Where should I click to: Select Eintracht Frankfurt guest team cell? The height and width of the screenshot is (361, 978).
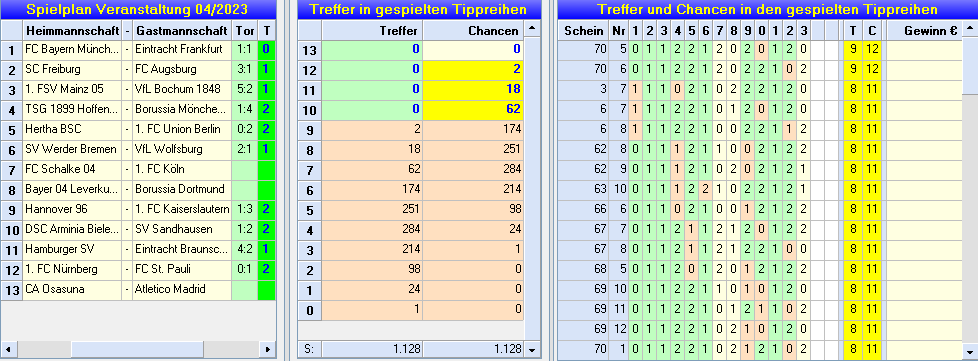click(x=182, y=49)
